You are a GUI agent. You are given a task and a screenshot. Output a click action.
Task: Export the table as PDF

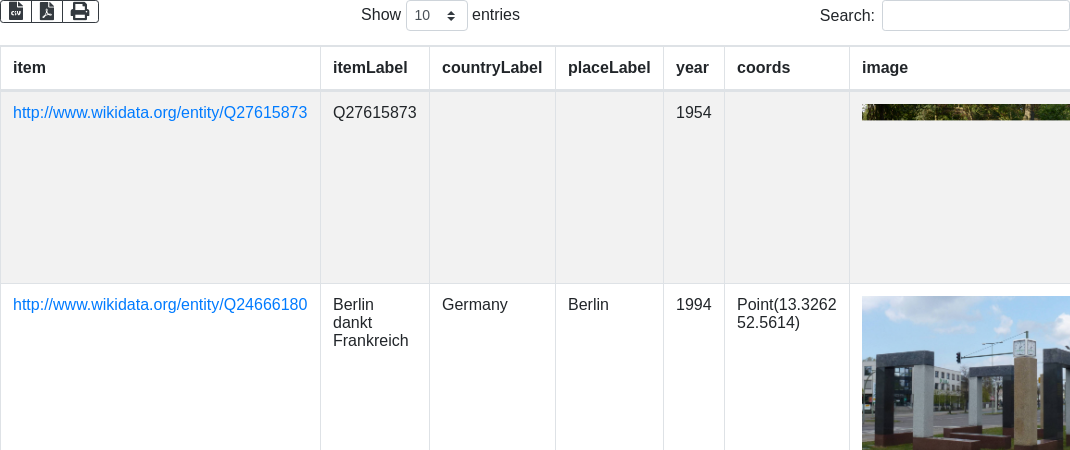pyautogui.click(x=47, y=11)
